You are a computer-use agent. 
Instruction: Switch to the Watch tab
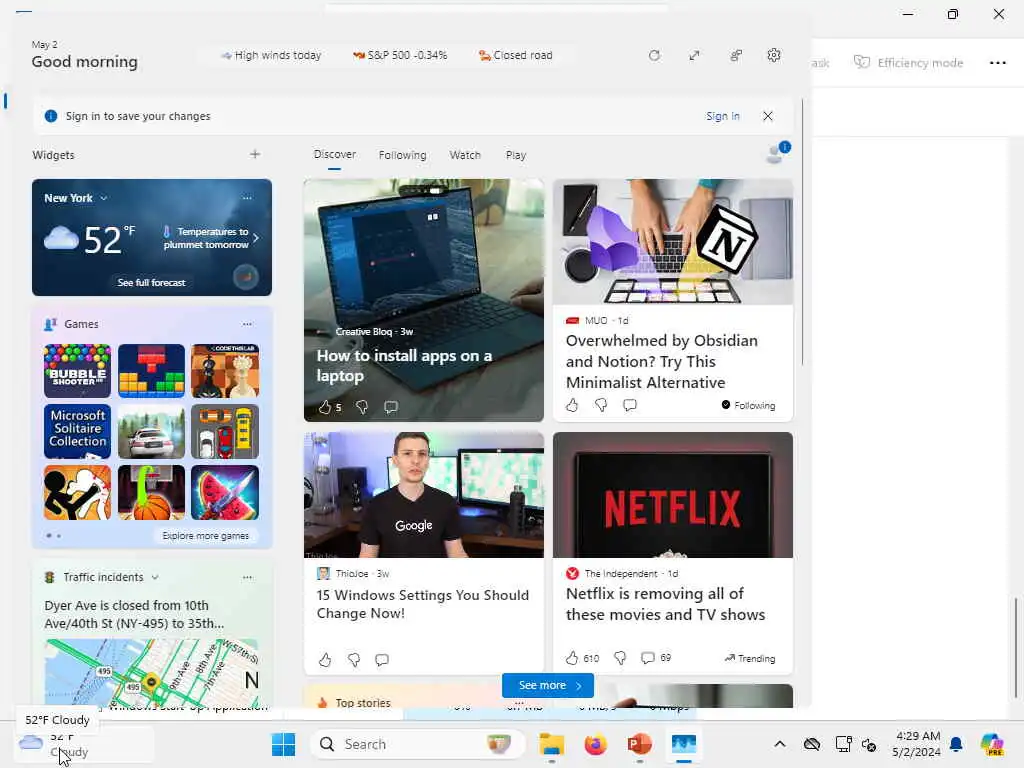click(465, 155)
